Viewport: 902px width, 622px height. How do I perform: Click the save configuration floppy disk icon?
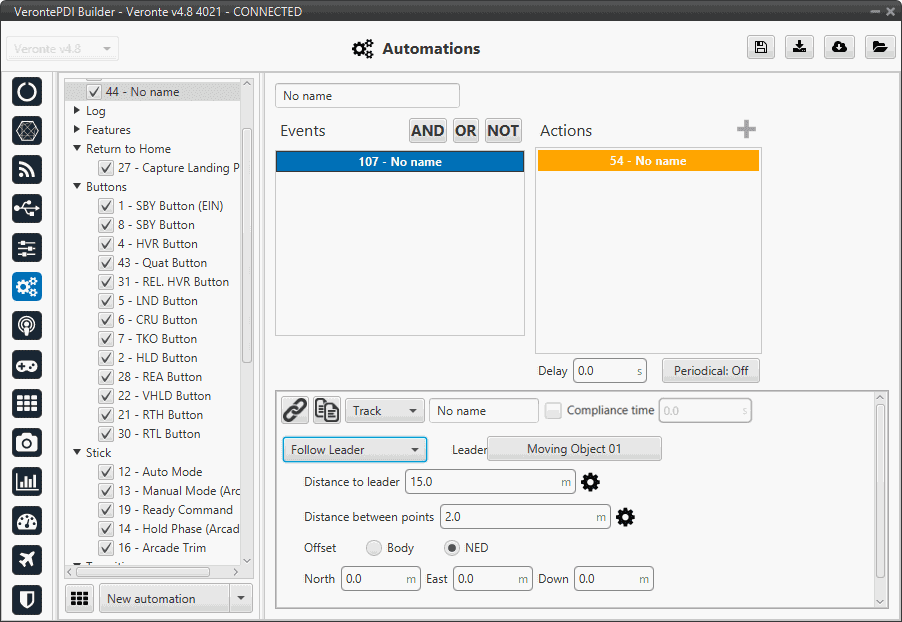click(761, 48)
